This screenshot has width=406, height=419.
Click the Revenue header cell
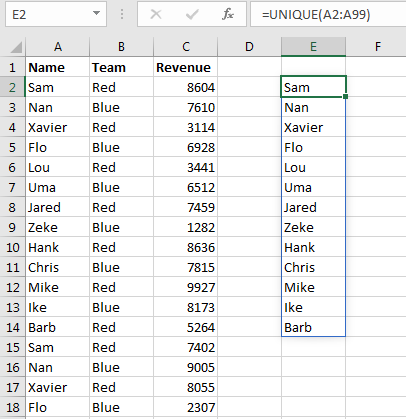tap(185, 68)
